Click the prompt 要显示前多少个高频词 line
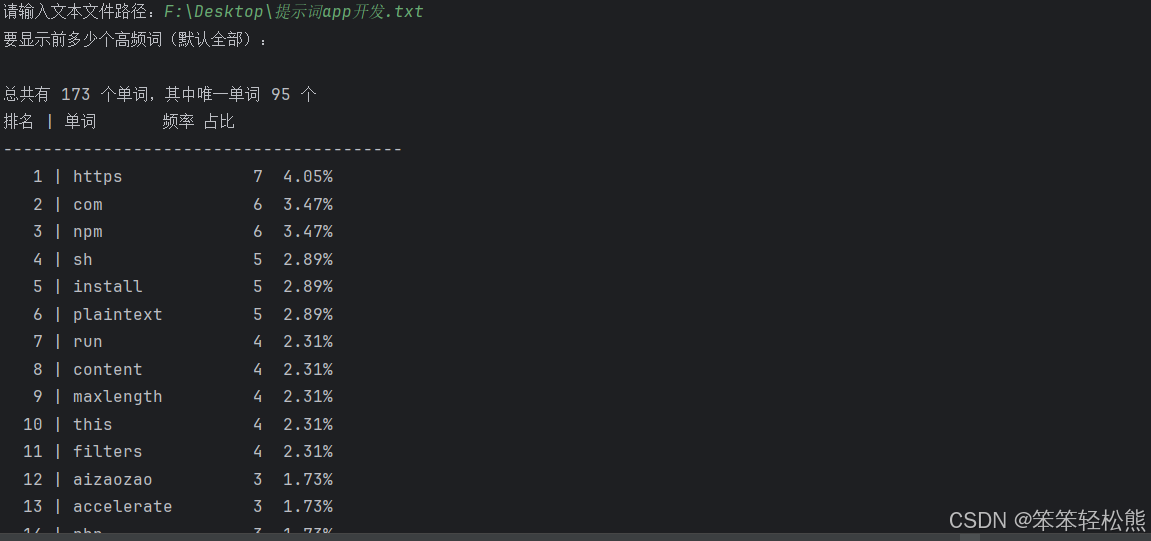The image size is (1151, 541). [x=136, y=40]
